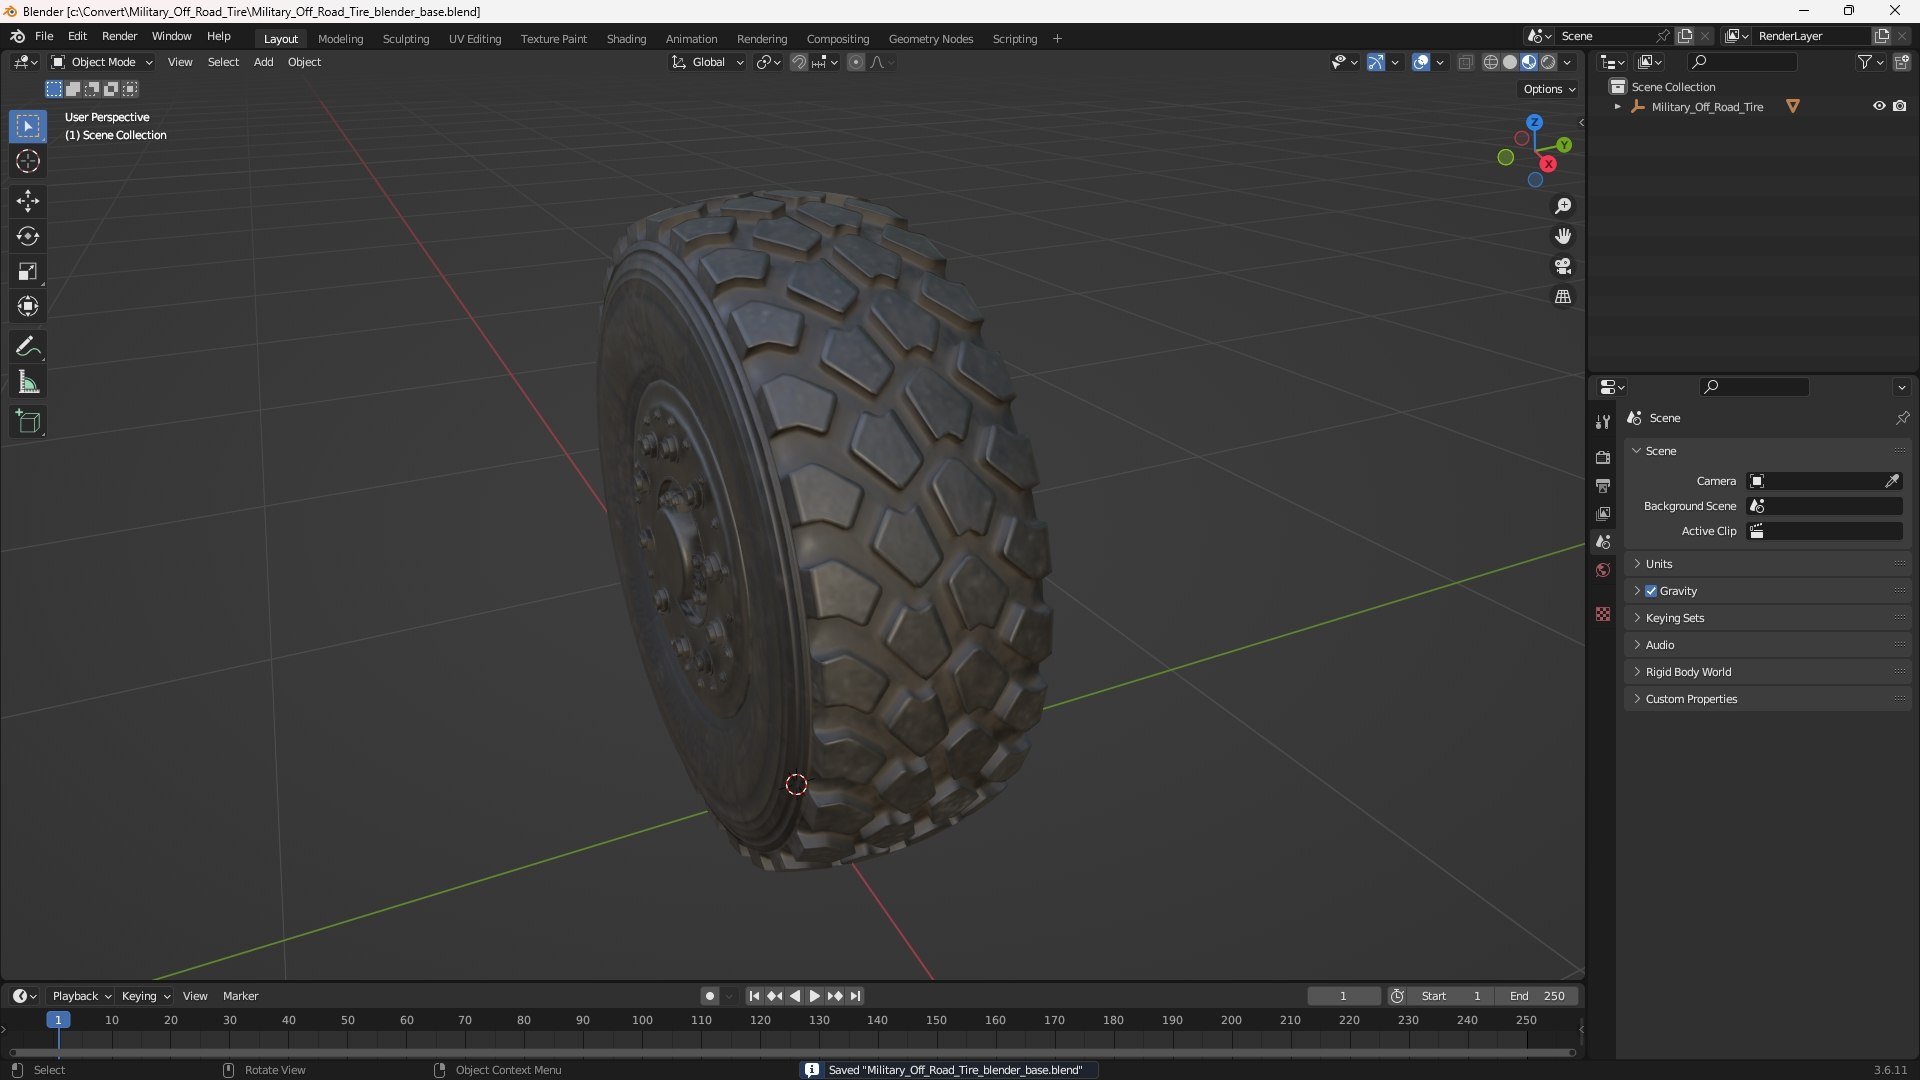Choose the Transform tool
Screen dimensions: 1920x1080
point(28,306)
